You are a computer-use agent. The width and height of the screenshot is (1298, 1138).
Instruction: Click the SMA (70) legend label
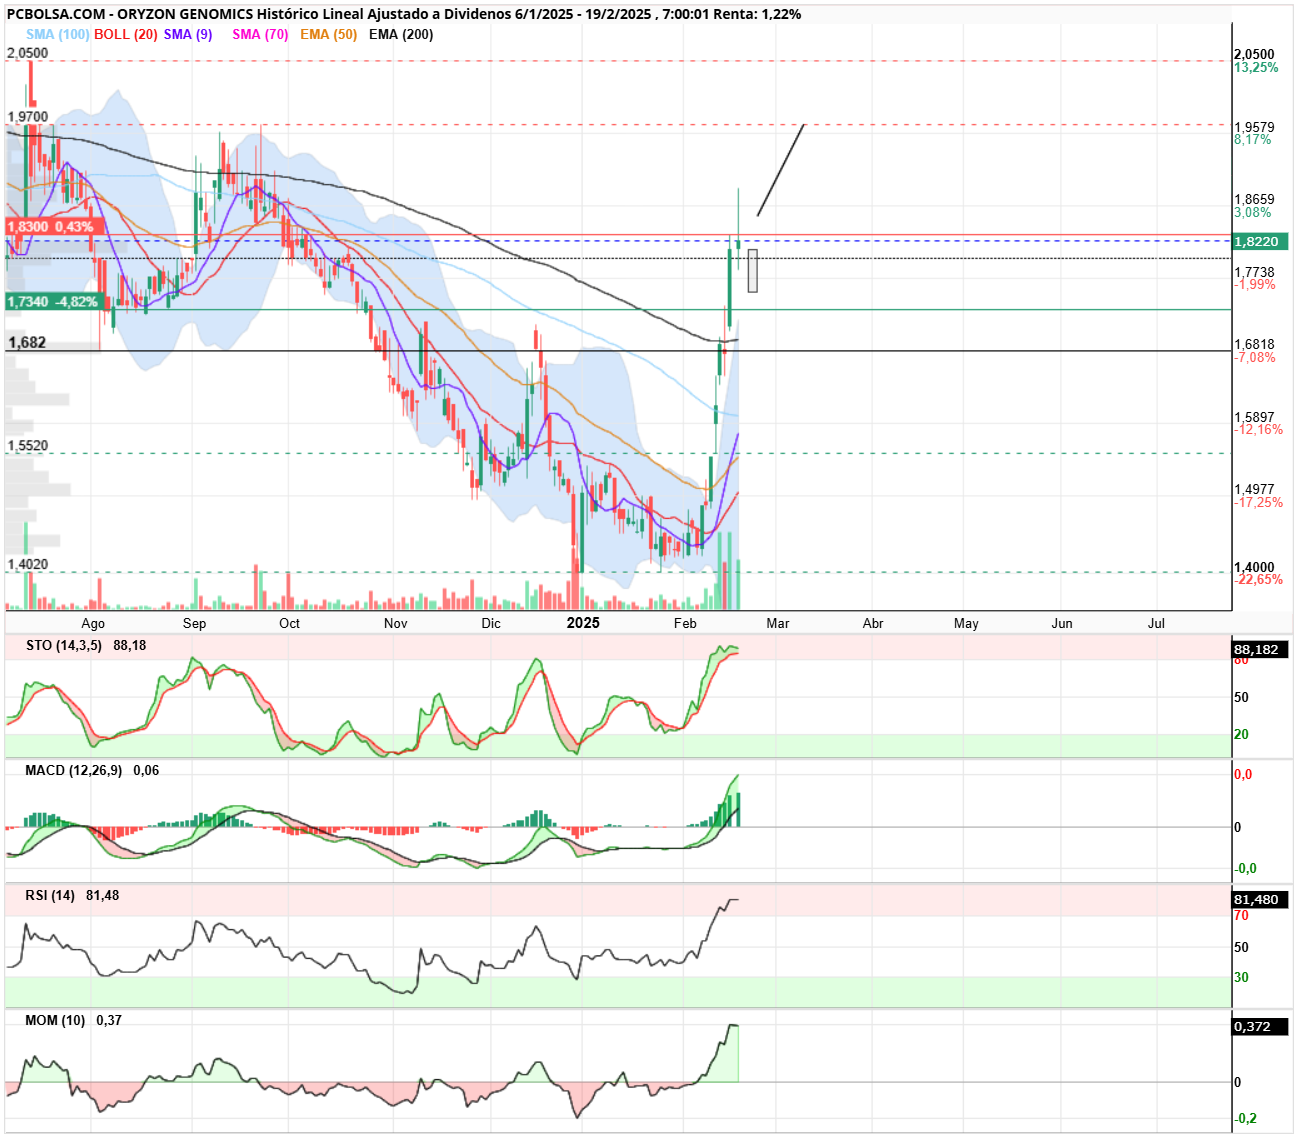[x=260, y=34]
